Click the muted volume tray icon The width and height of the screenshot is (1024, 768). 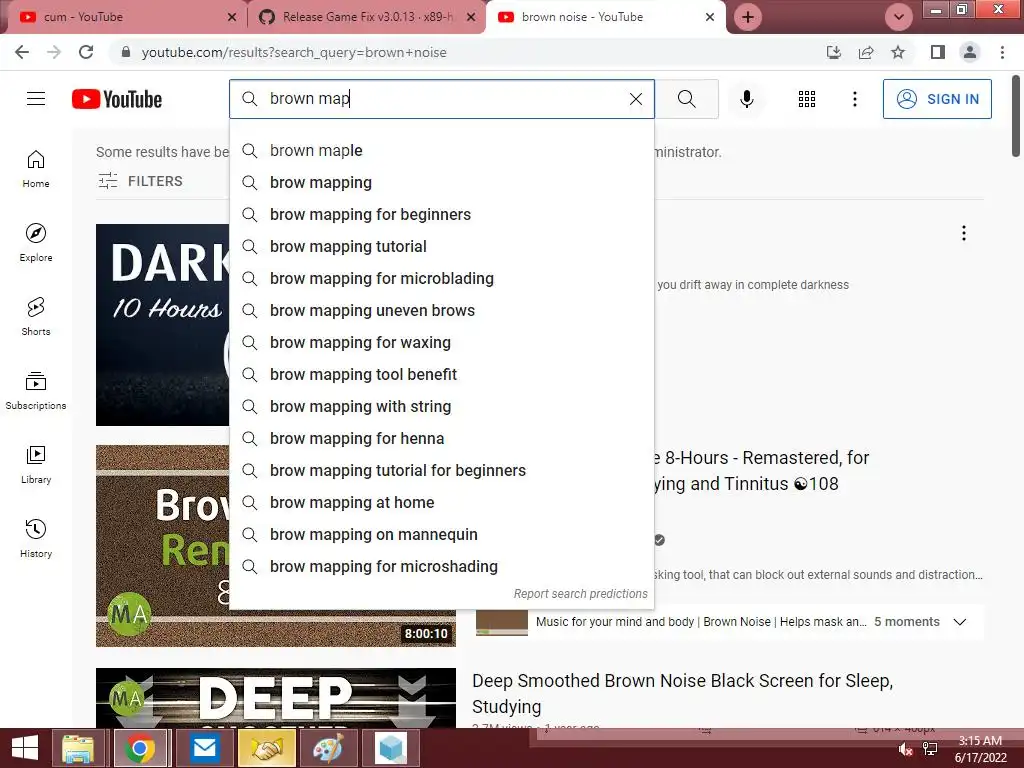point(905,749)
